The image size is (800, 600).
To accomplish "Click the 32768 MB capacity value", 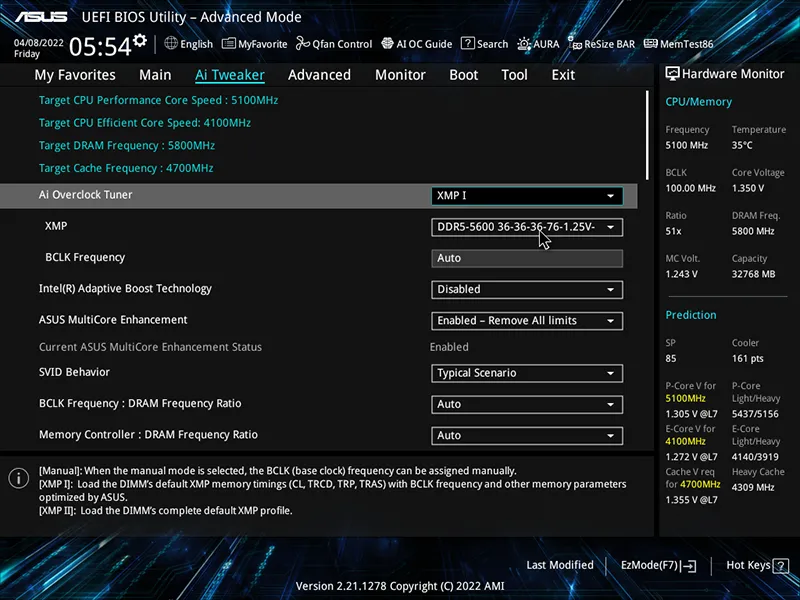I will (x=753, y=274).
